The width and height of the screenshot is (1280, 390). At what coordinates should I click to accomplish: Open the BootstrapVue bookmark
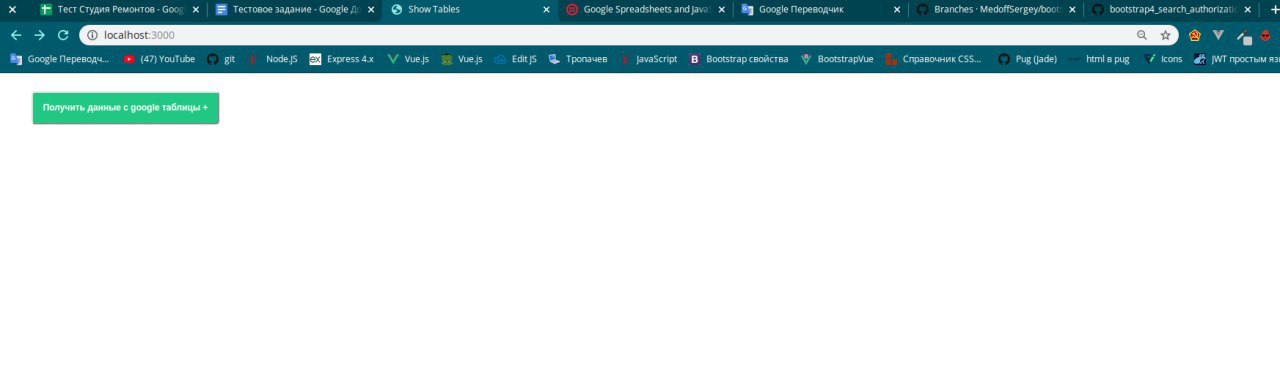836,59
